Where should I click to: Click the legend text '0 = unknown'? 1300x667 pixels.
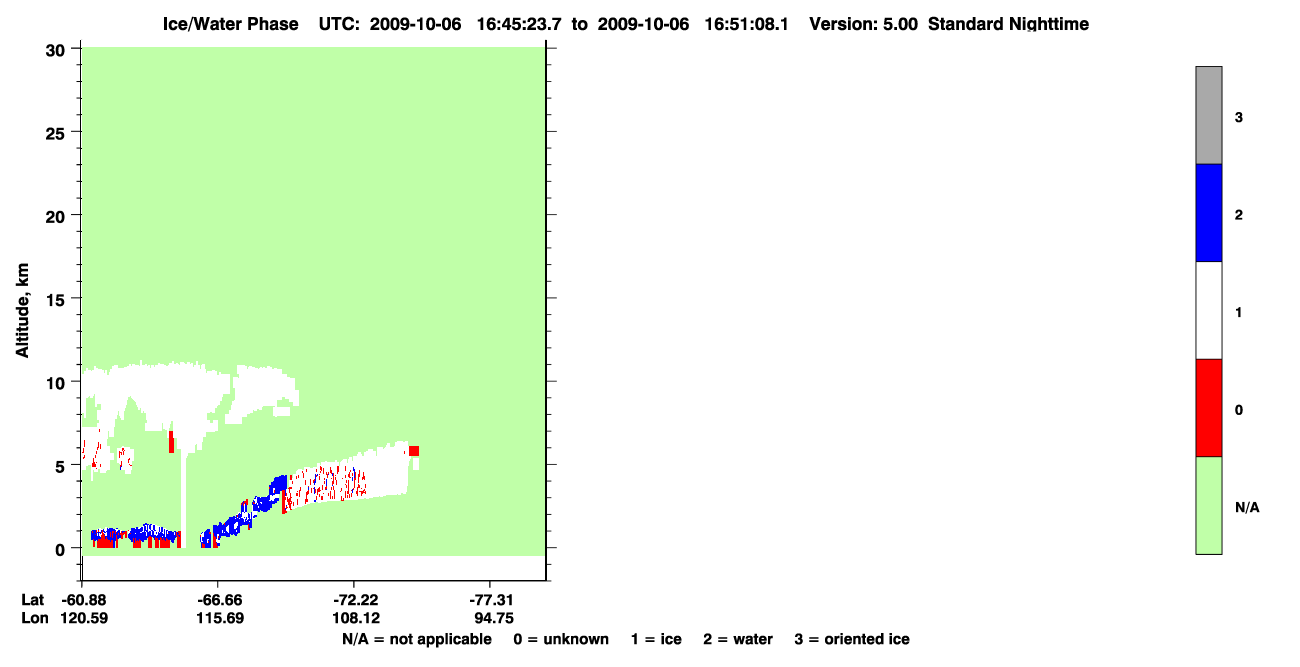coord(561,639)
